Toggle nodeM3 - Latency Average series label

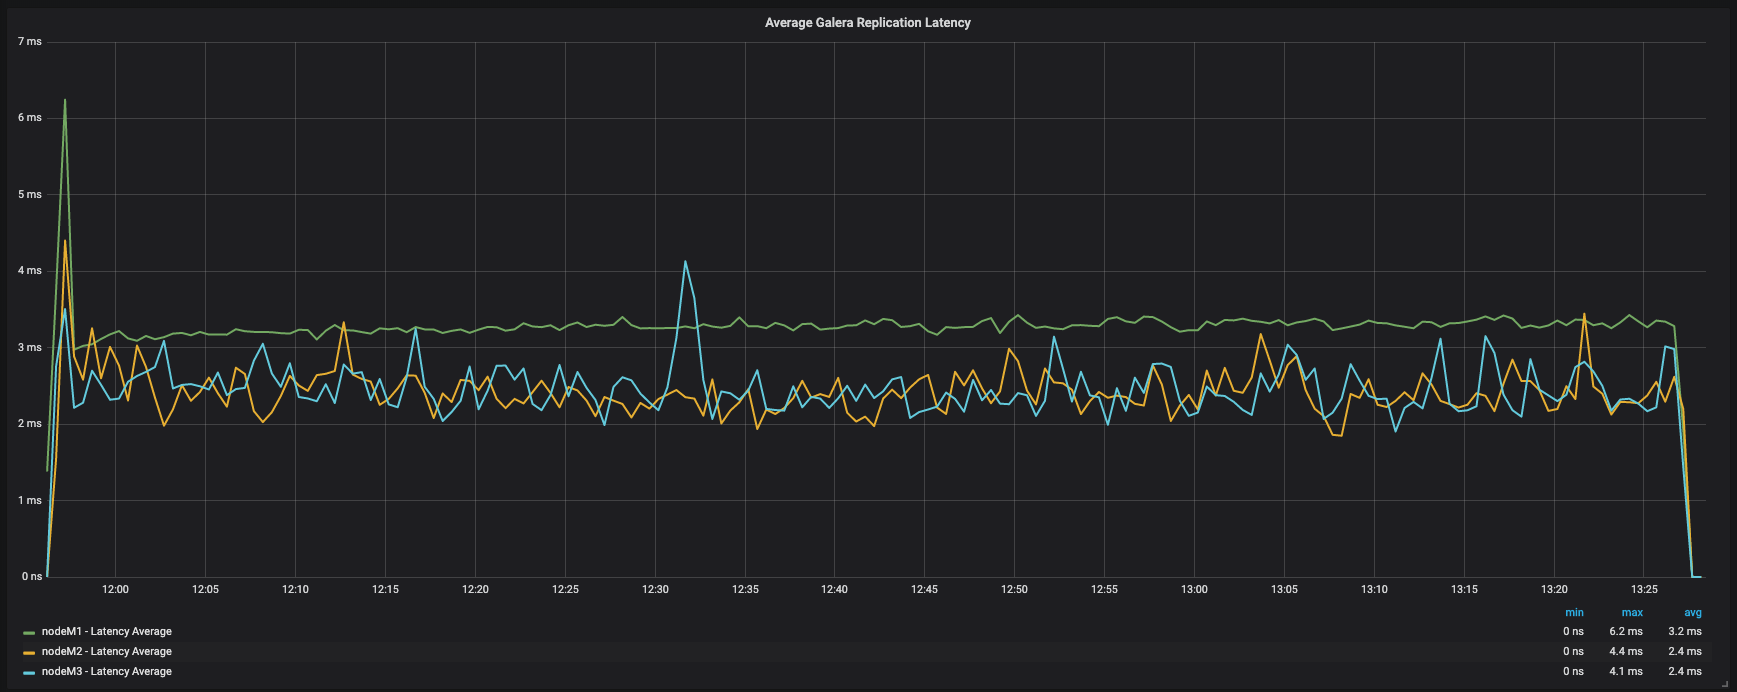[106, 672]
